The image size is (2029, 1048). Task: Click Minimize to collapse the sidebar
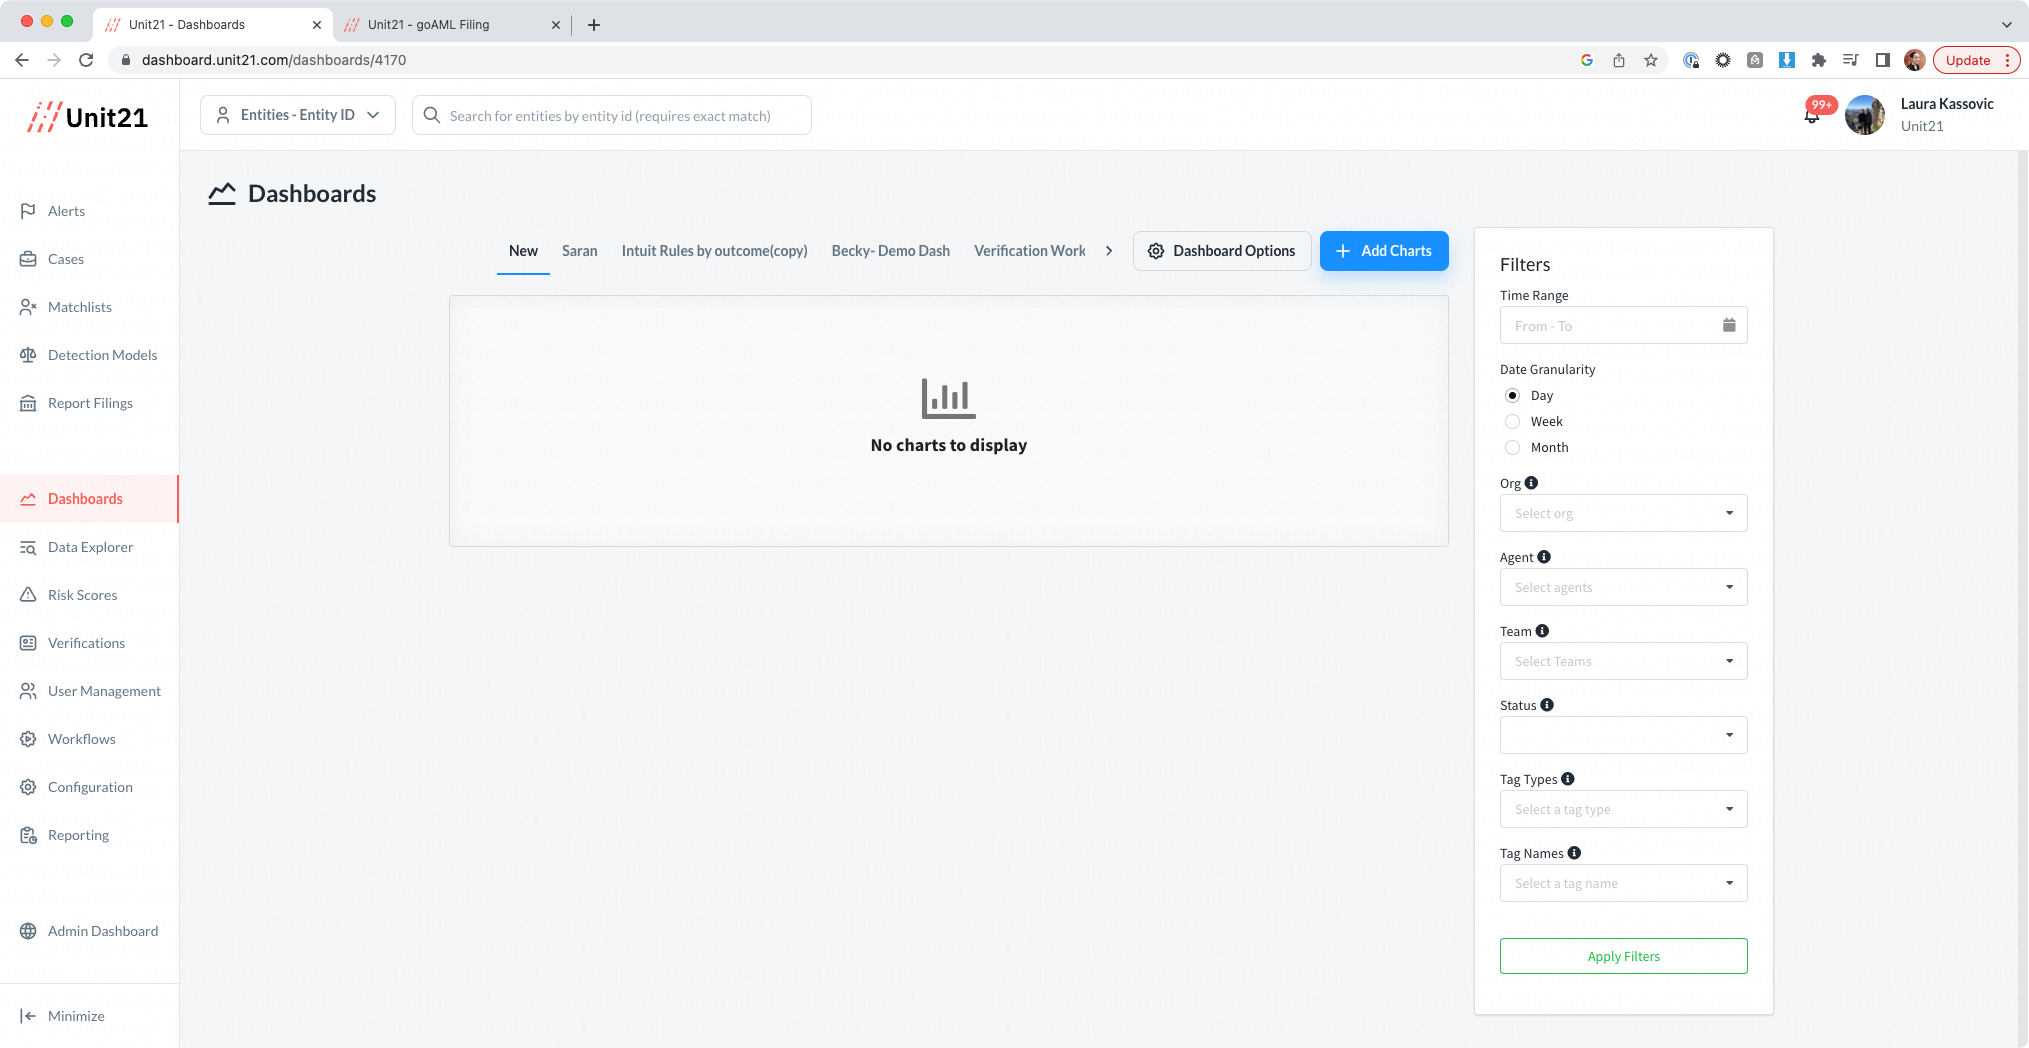coord(62,1016)
